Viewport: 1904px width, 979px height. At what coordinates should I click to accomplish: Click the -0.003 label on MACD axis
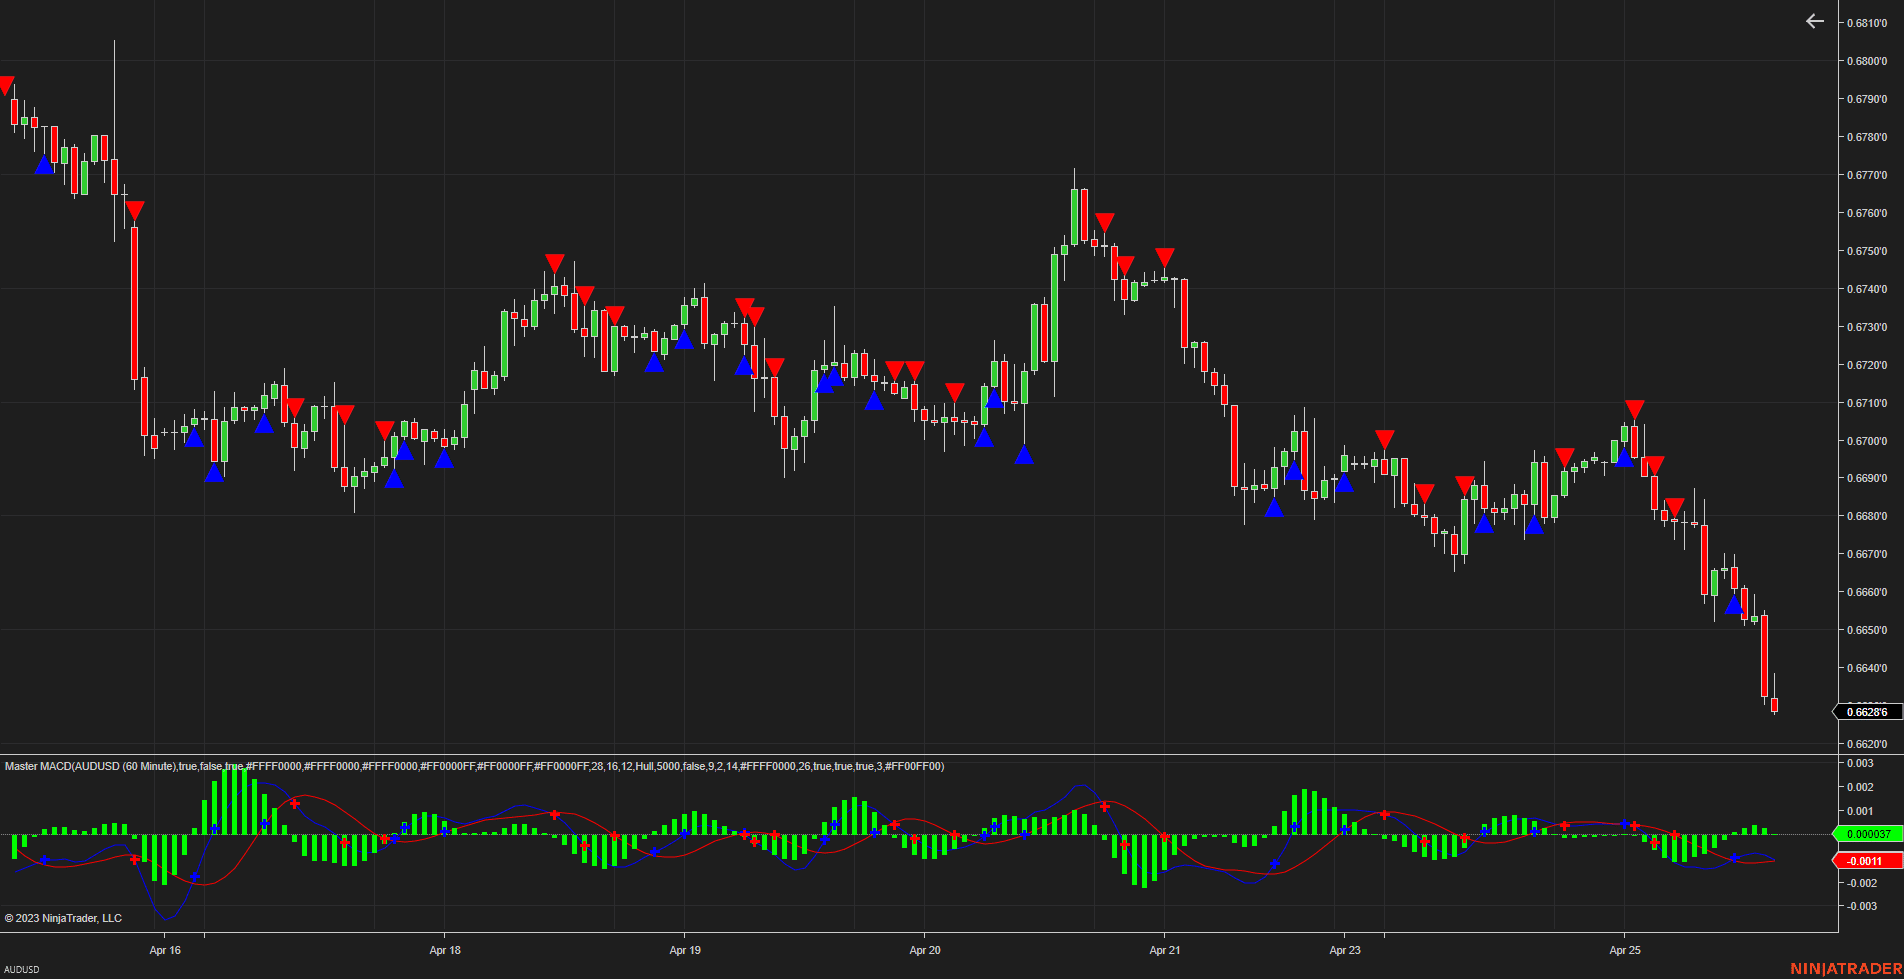coord(1860,906)
